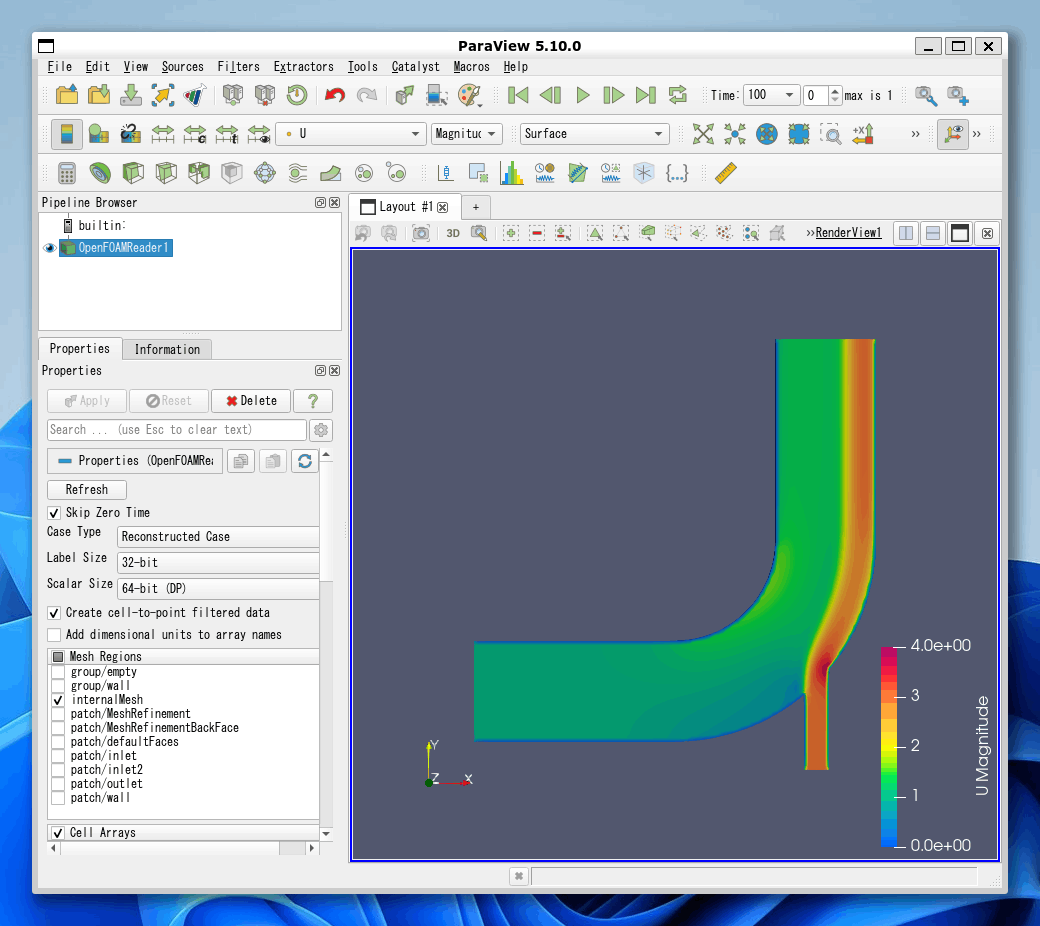Open file with the folder Open icon
The width and height of the screenshot is (1040, 926).
click(66, 95)
